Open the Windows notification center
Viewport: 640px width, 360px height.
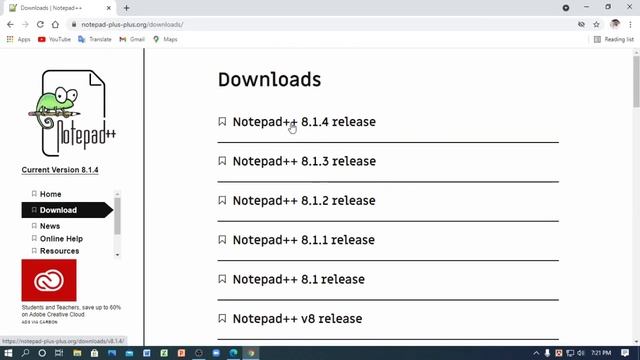pyautogui.click(x=625, y=353)
